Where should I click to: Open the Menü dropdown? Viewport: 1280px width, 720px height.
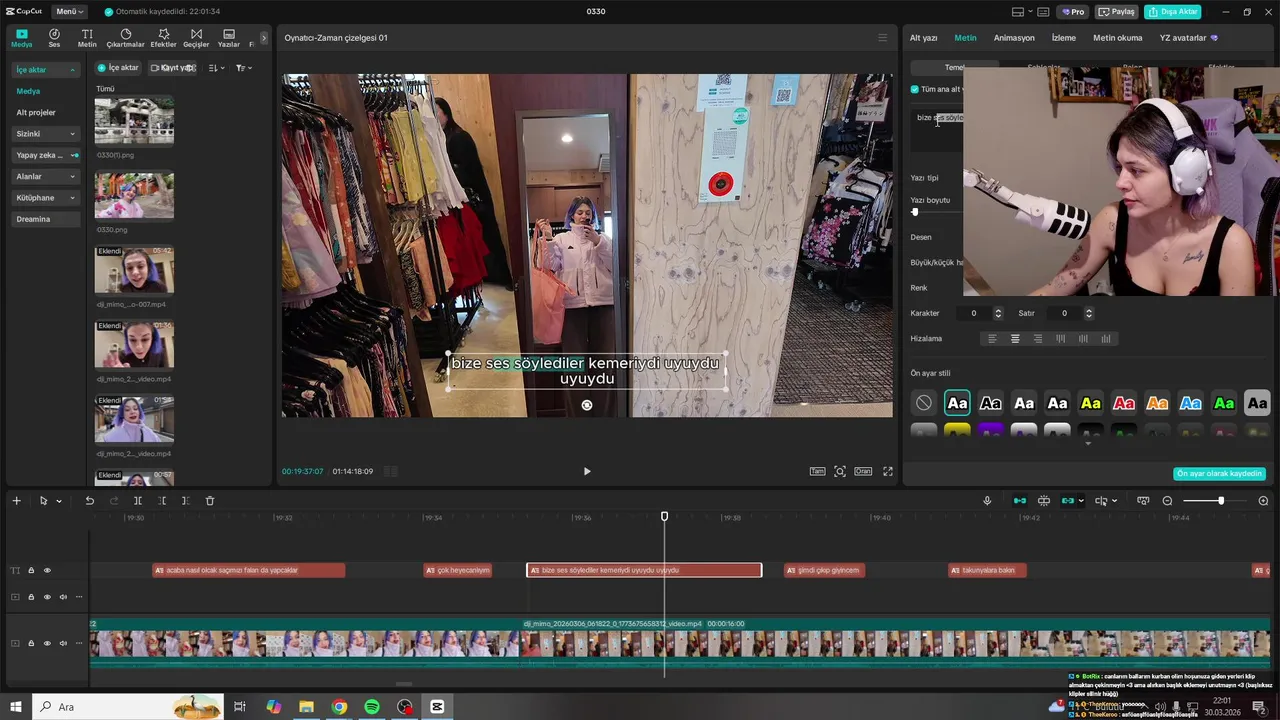coord(70,12)
